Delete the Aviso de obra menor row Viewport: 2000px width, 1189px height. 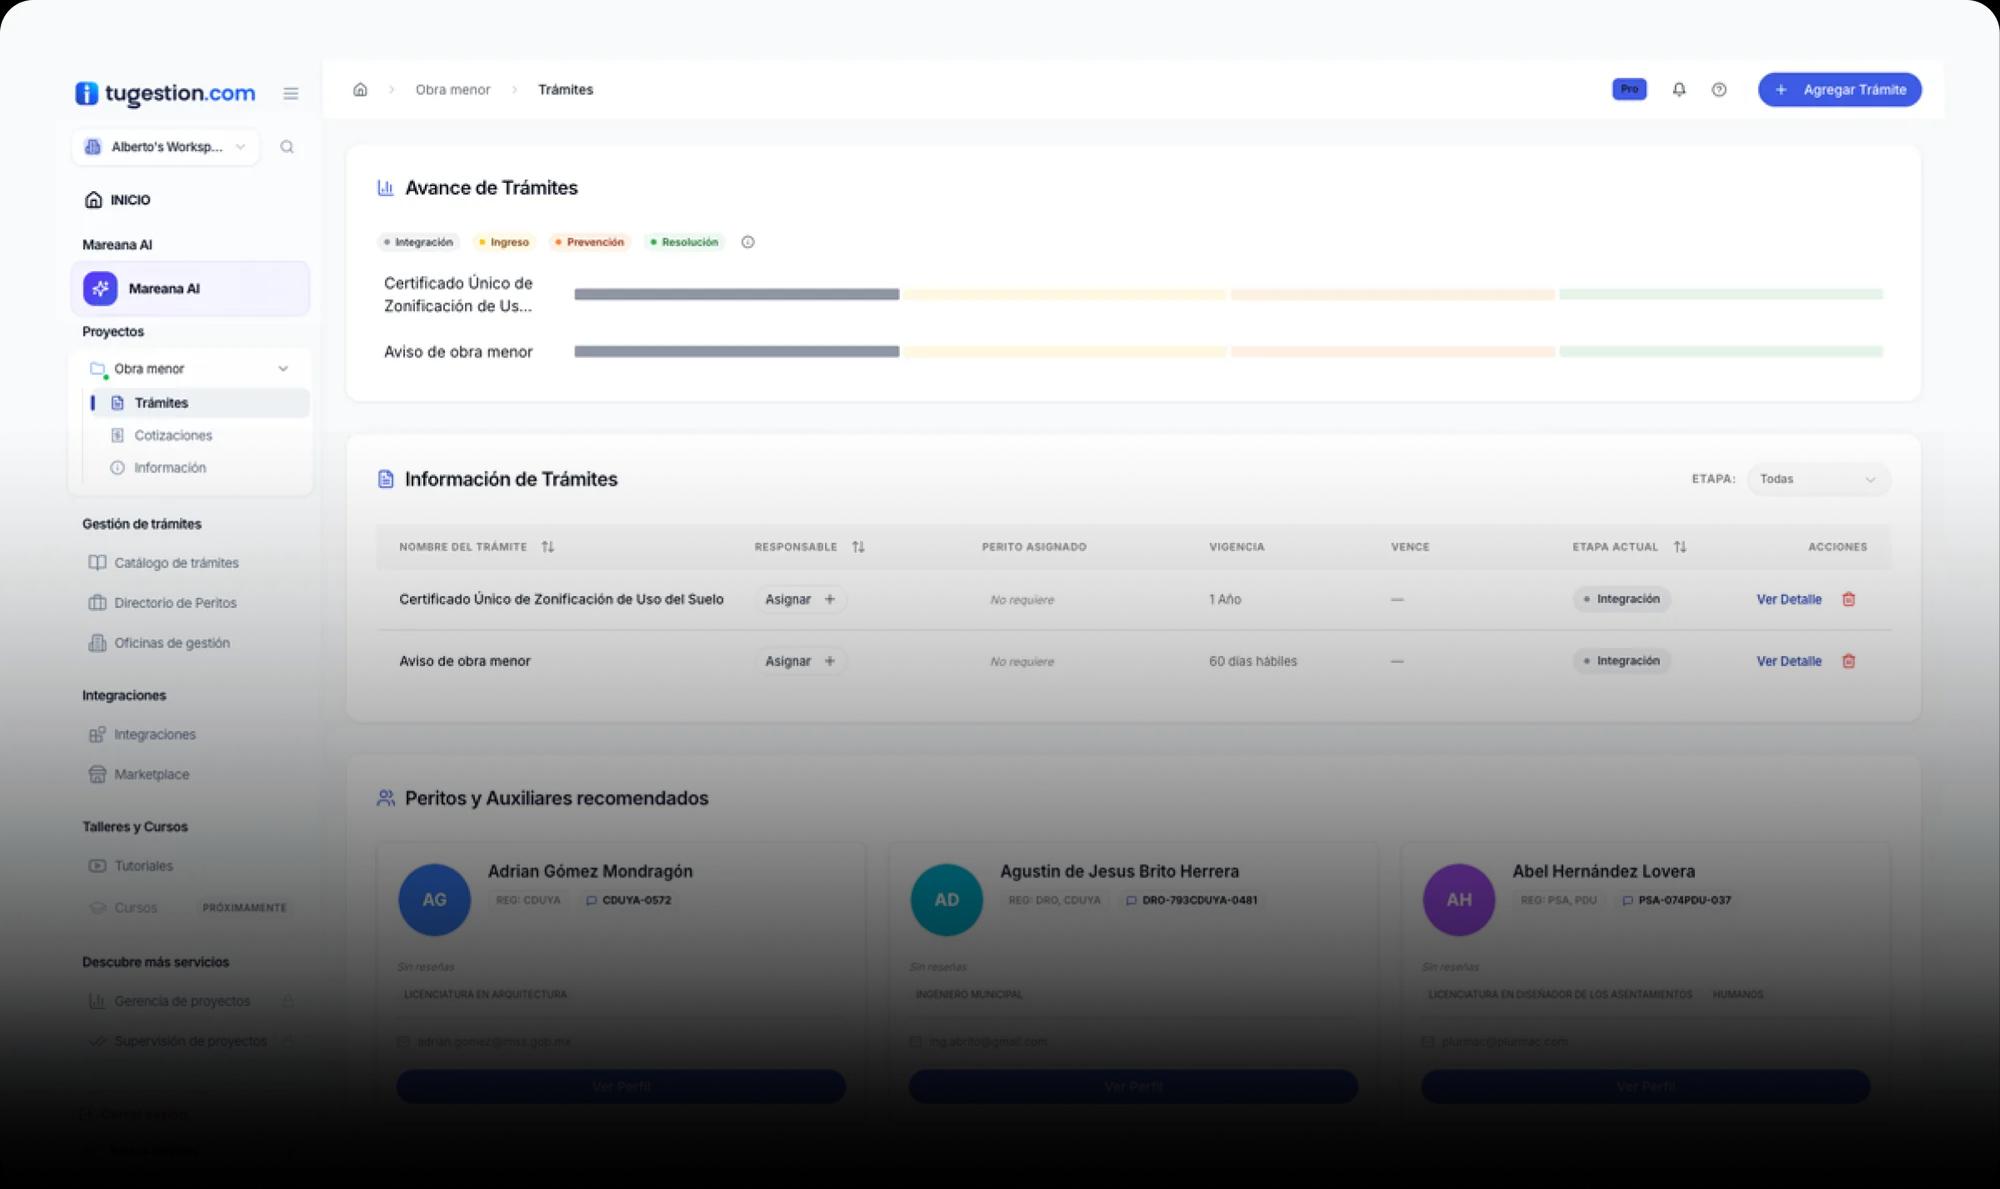(1849, 661)
